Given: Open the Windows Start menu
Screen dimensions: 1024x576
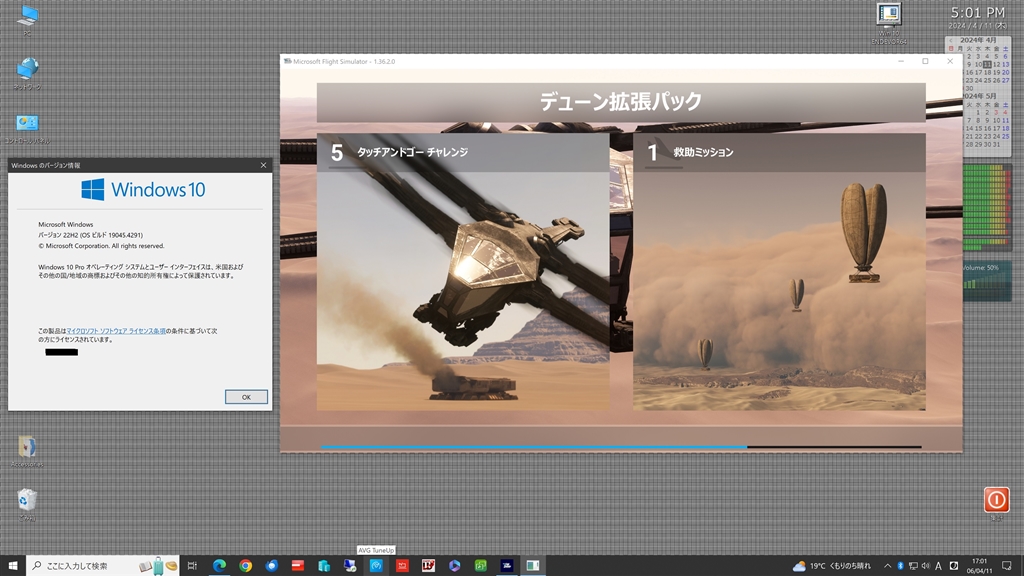Looking at the screenshot, I should coord(13,565).
